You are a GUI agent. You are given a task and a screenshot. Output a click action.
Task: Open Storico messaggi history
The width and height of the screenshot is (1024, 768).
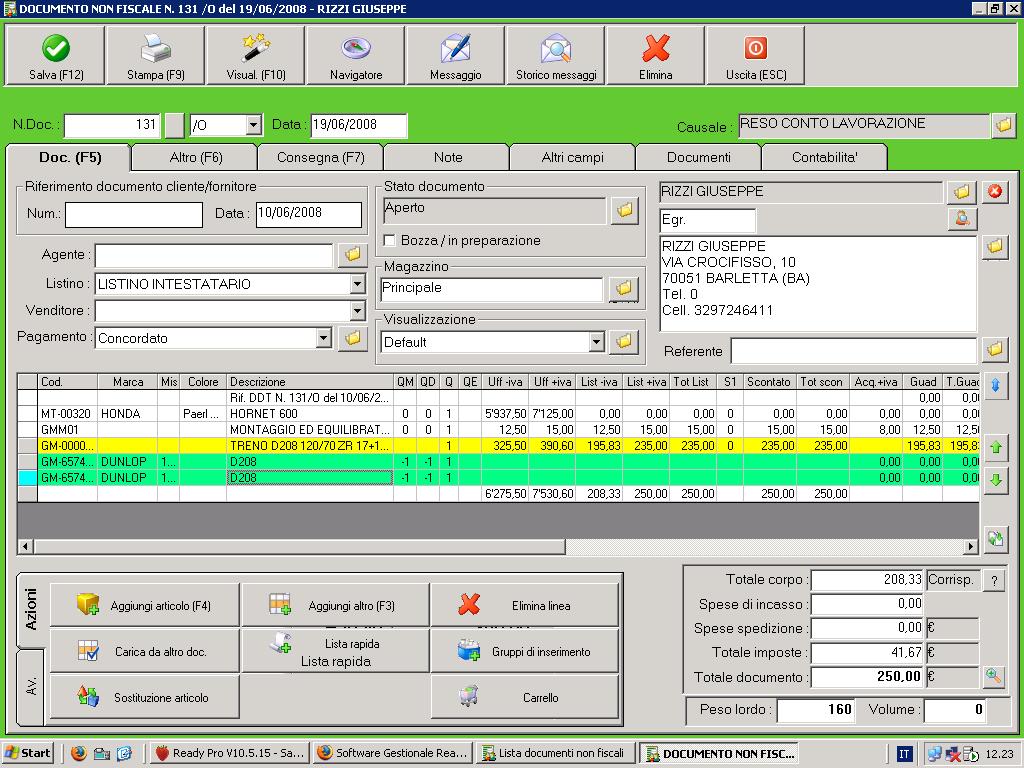tap(556, 49)
